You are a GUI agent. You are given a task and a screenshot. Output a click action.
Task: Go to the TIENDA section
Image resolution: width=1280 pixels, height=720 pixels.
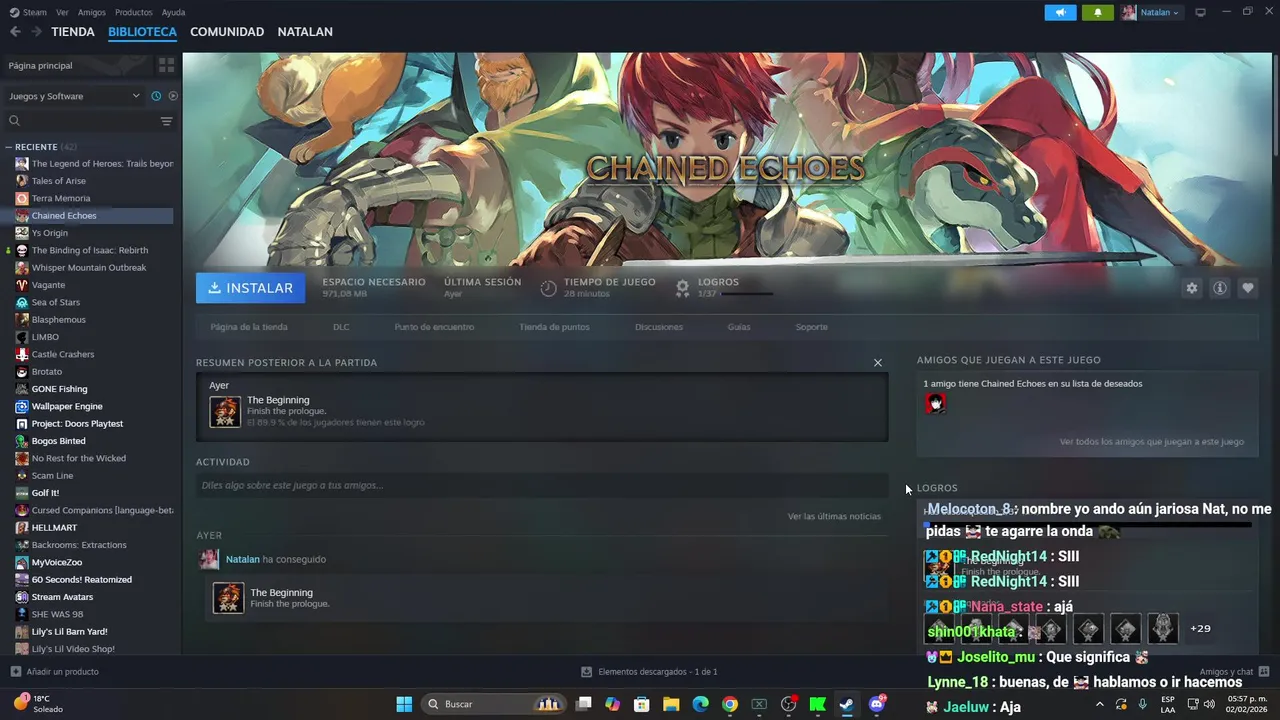coord(73,32)
